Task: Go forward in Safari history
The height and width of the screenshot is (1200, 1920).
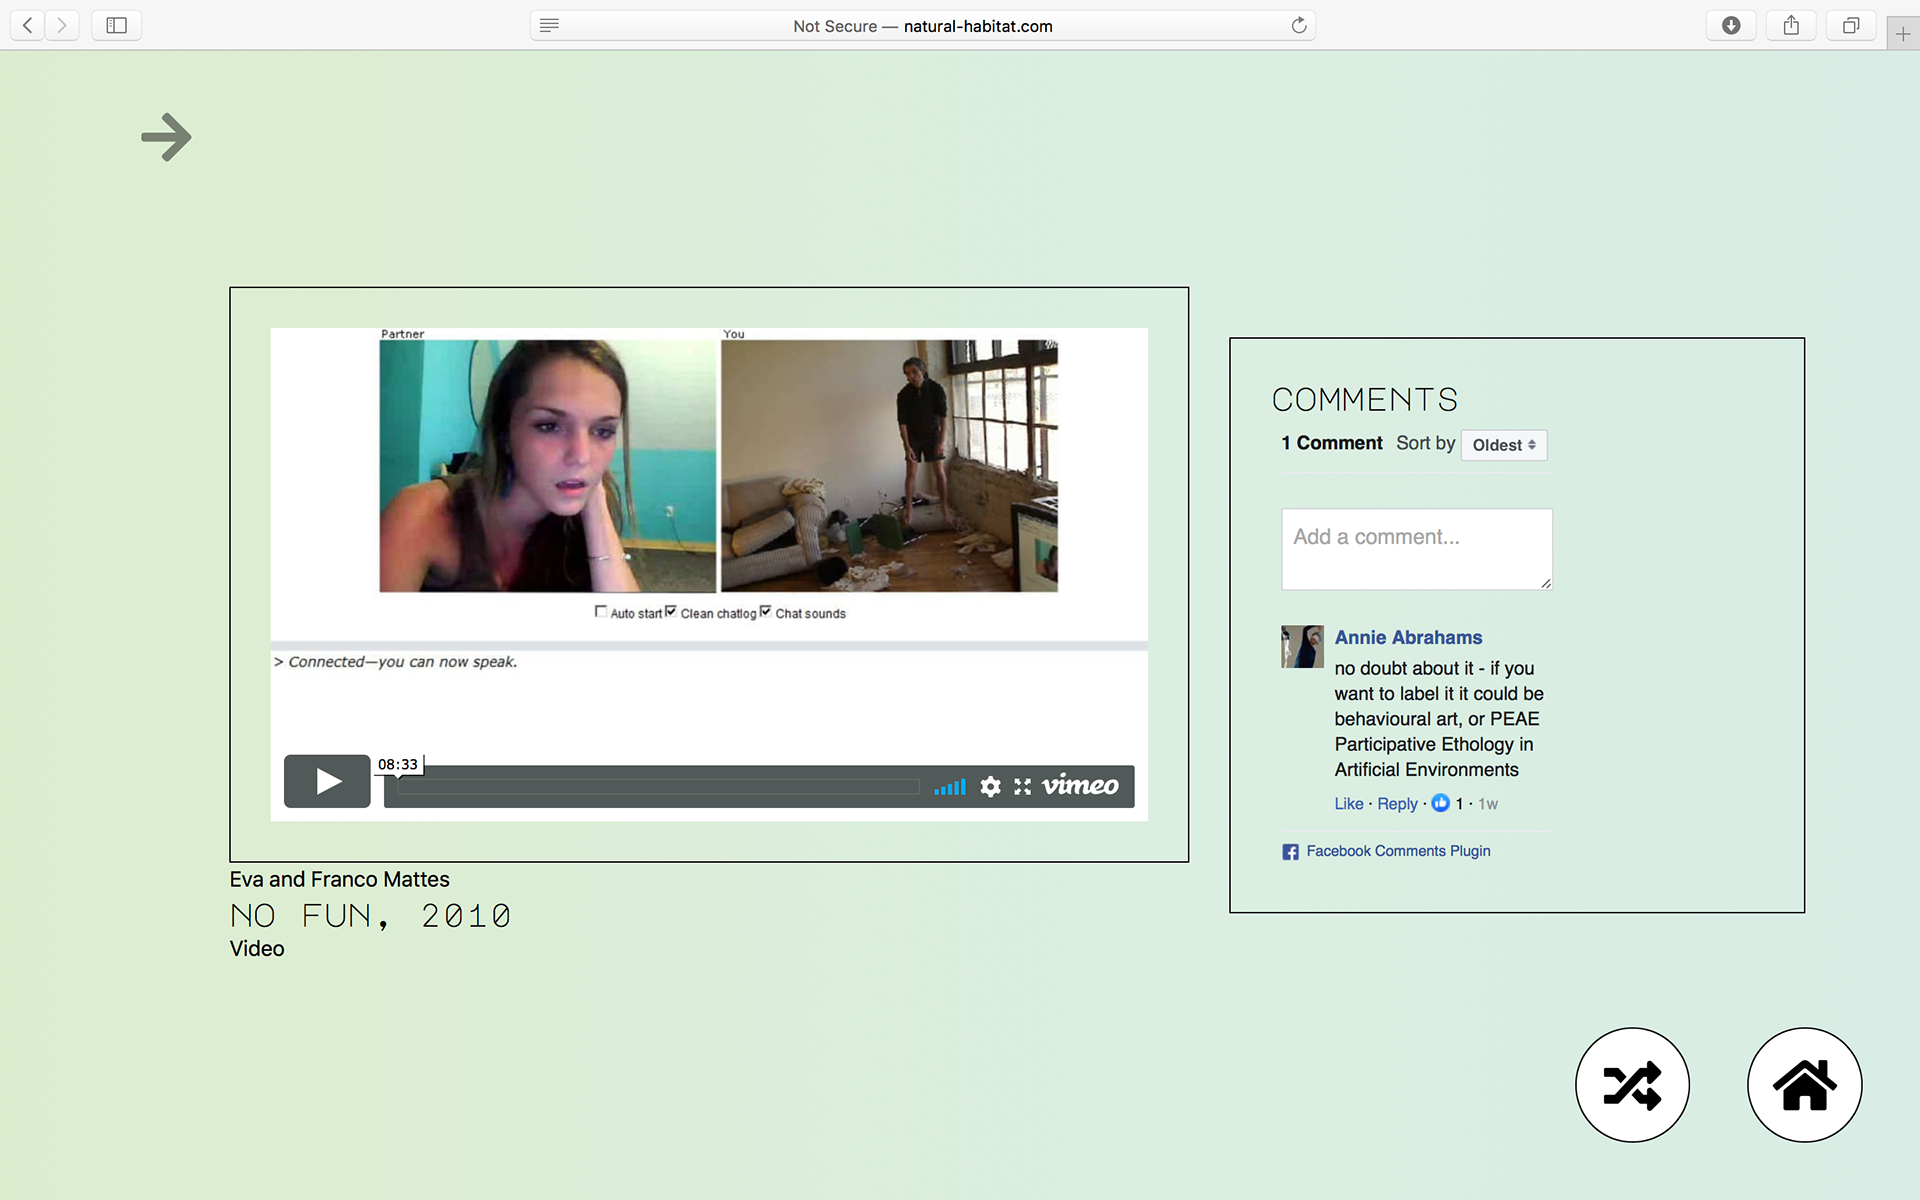Action: click(x=62, y=25)
